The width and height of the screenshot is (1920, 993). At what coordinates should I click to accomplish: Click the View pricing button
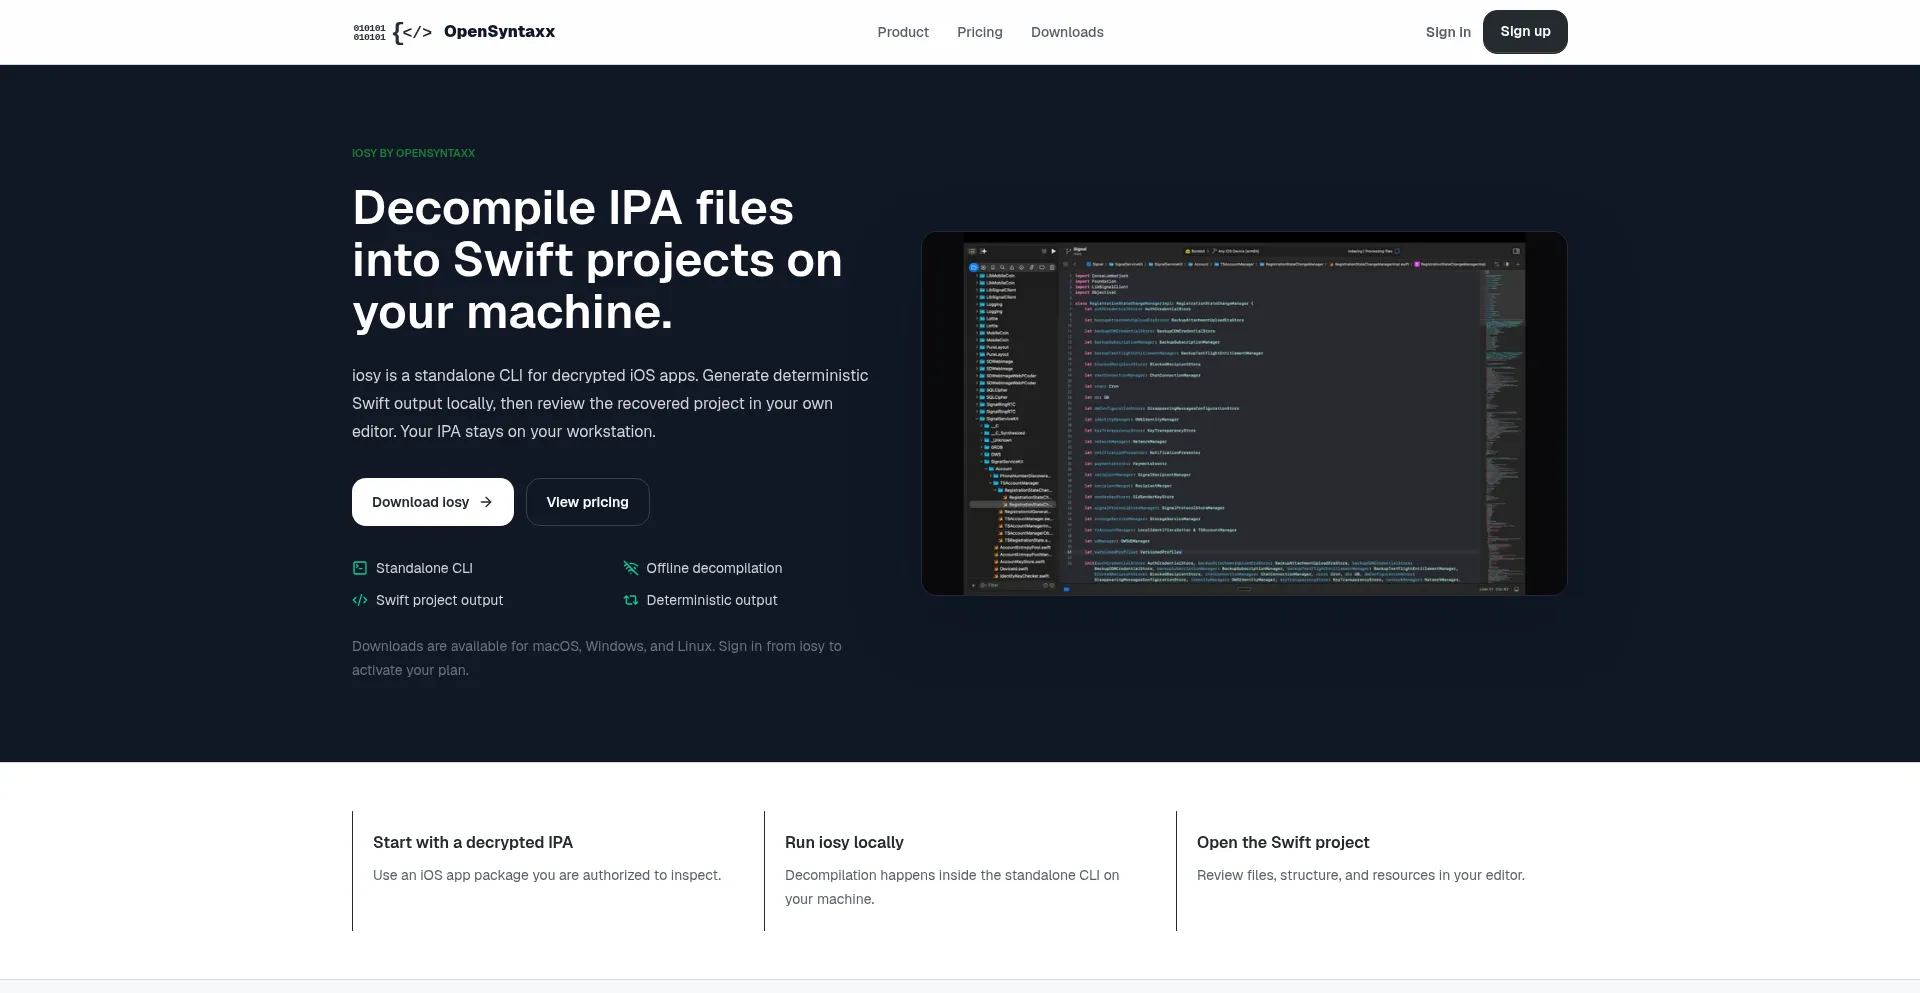(x=588, y=502)
